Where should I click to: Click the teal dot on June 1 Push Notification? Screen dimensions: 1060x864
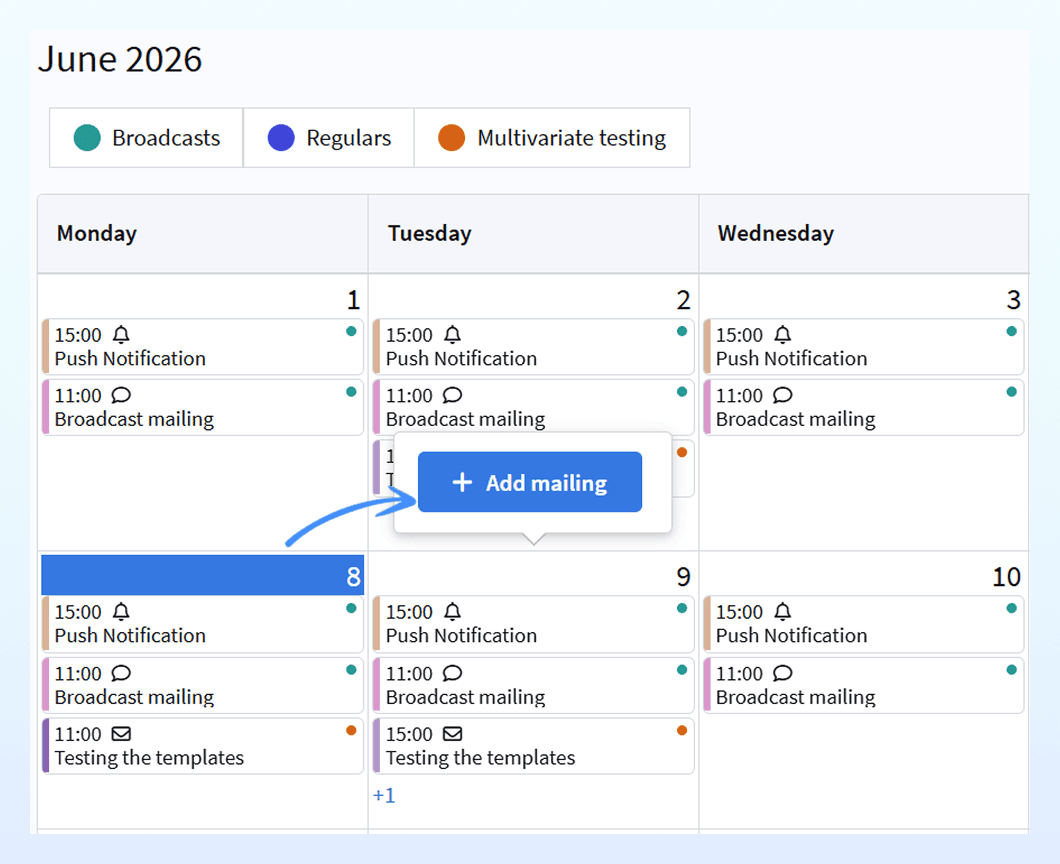tap(351, 331)
